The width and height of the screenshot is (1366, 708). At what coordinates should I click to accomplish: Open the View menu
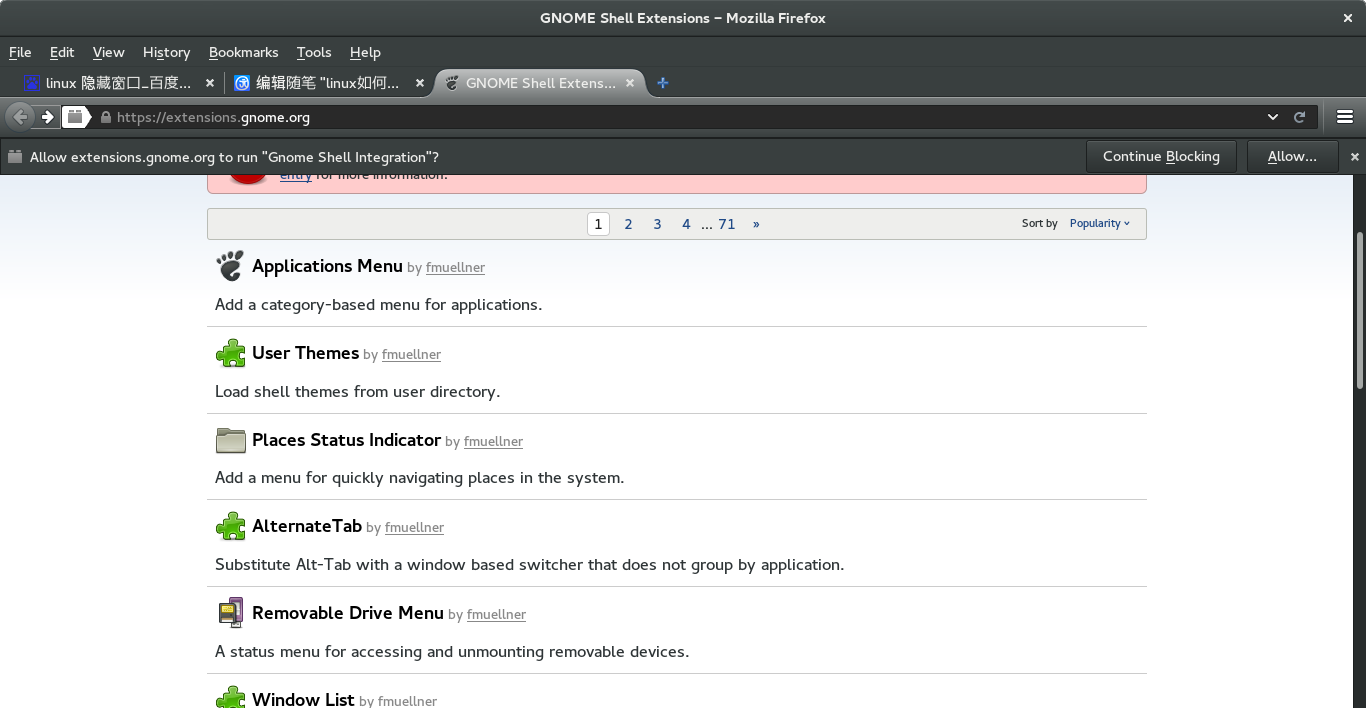click(108, 52)
